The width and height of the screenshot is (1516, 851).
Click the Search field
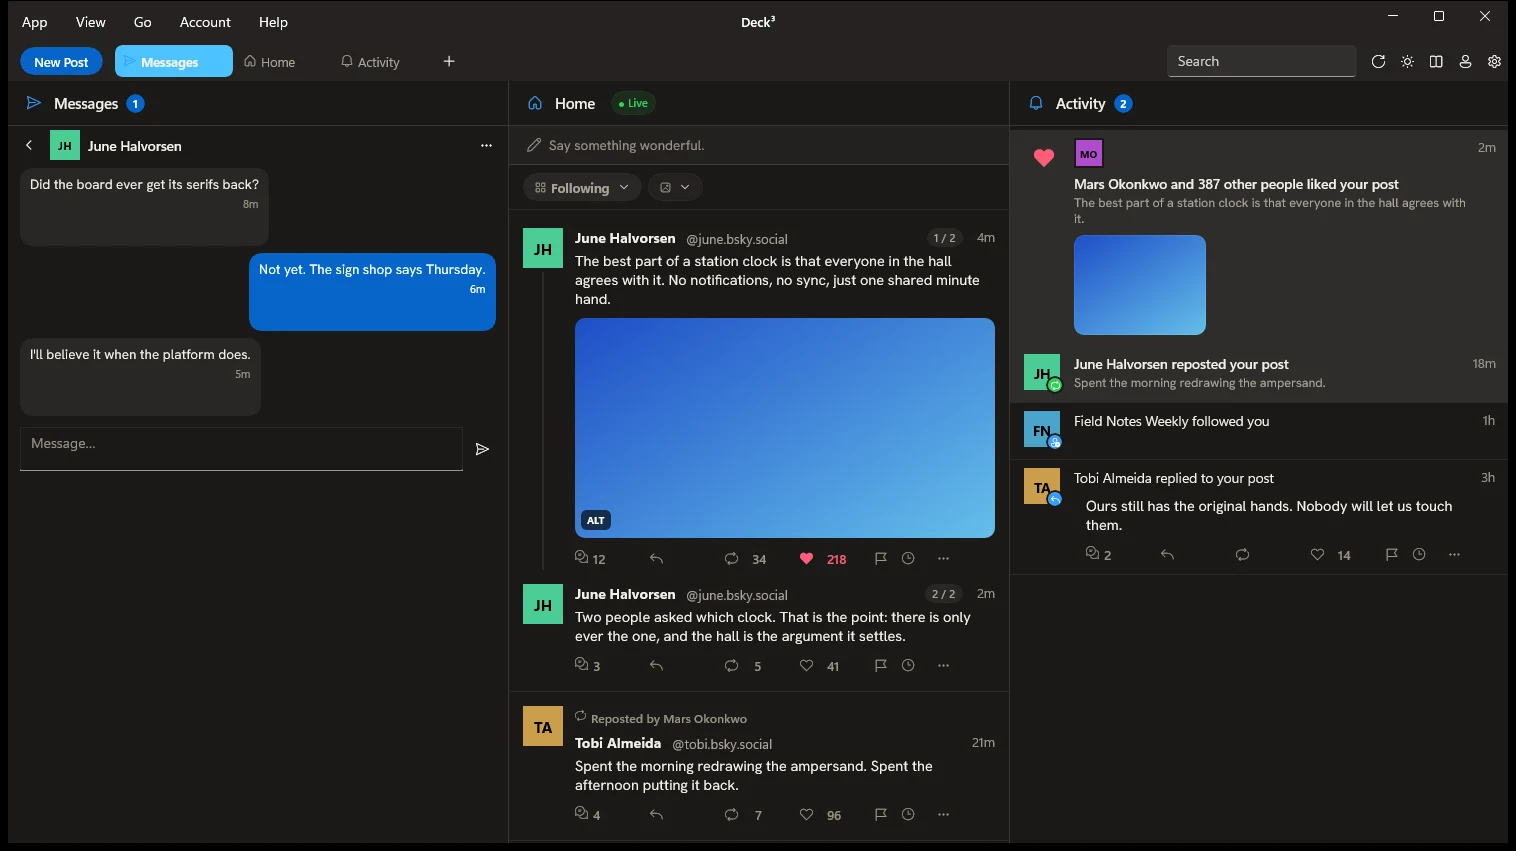click(x=1262, y=61)
